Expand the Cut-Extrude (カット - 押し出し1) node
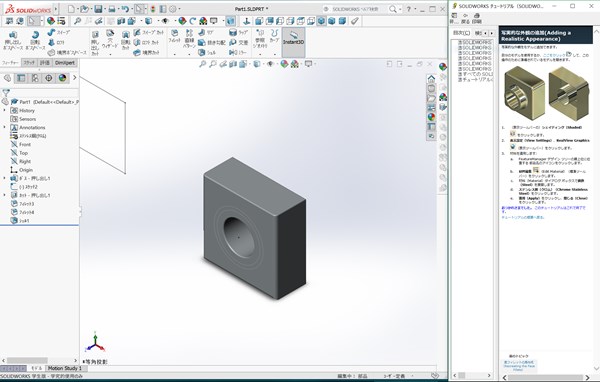Viewport: 600px width, 382px height. click(x=5, y=195)
